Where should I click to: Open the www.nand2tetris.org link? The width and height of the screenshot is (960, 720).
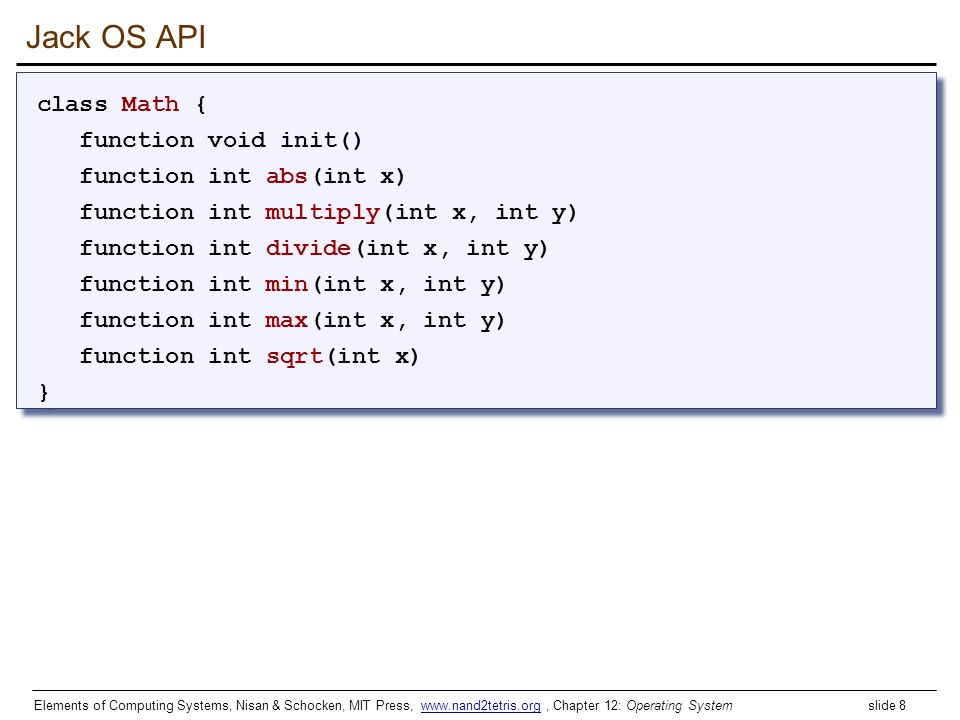[x=480, y=705]
